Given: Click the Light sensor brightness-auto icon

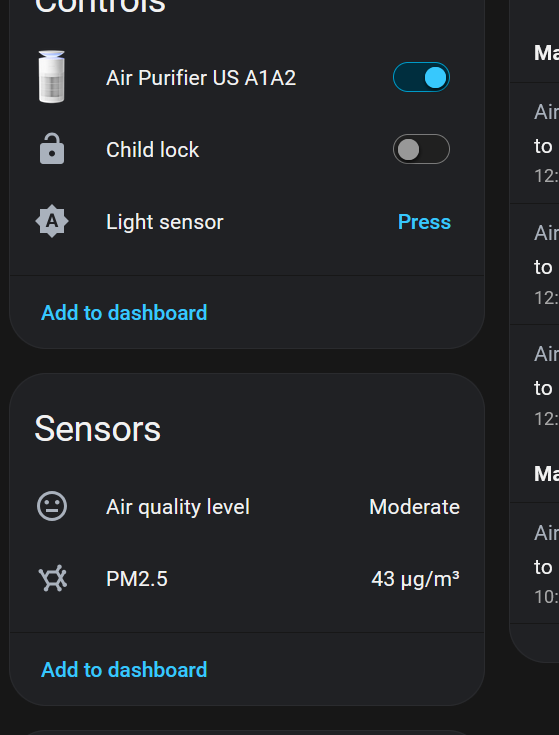Looking at the screenshot, I should (52, 221).
